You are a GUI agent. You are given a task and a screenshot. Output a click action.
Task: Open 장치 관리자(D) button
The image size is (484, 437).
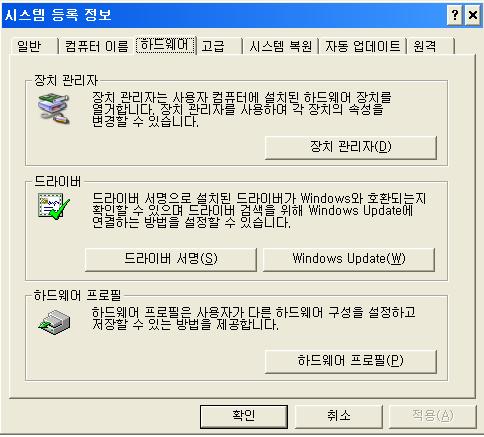click(351, 147)
